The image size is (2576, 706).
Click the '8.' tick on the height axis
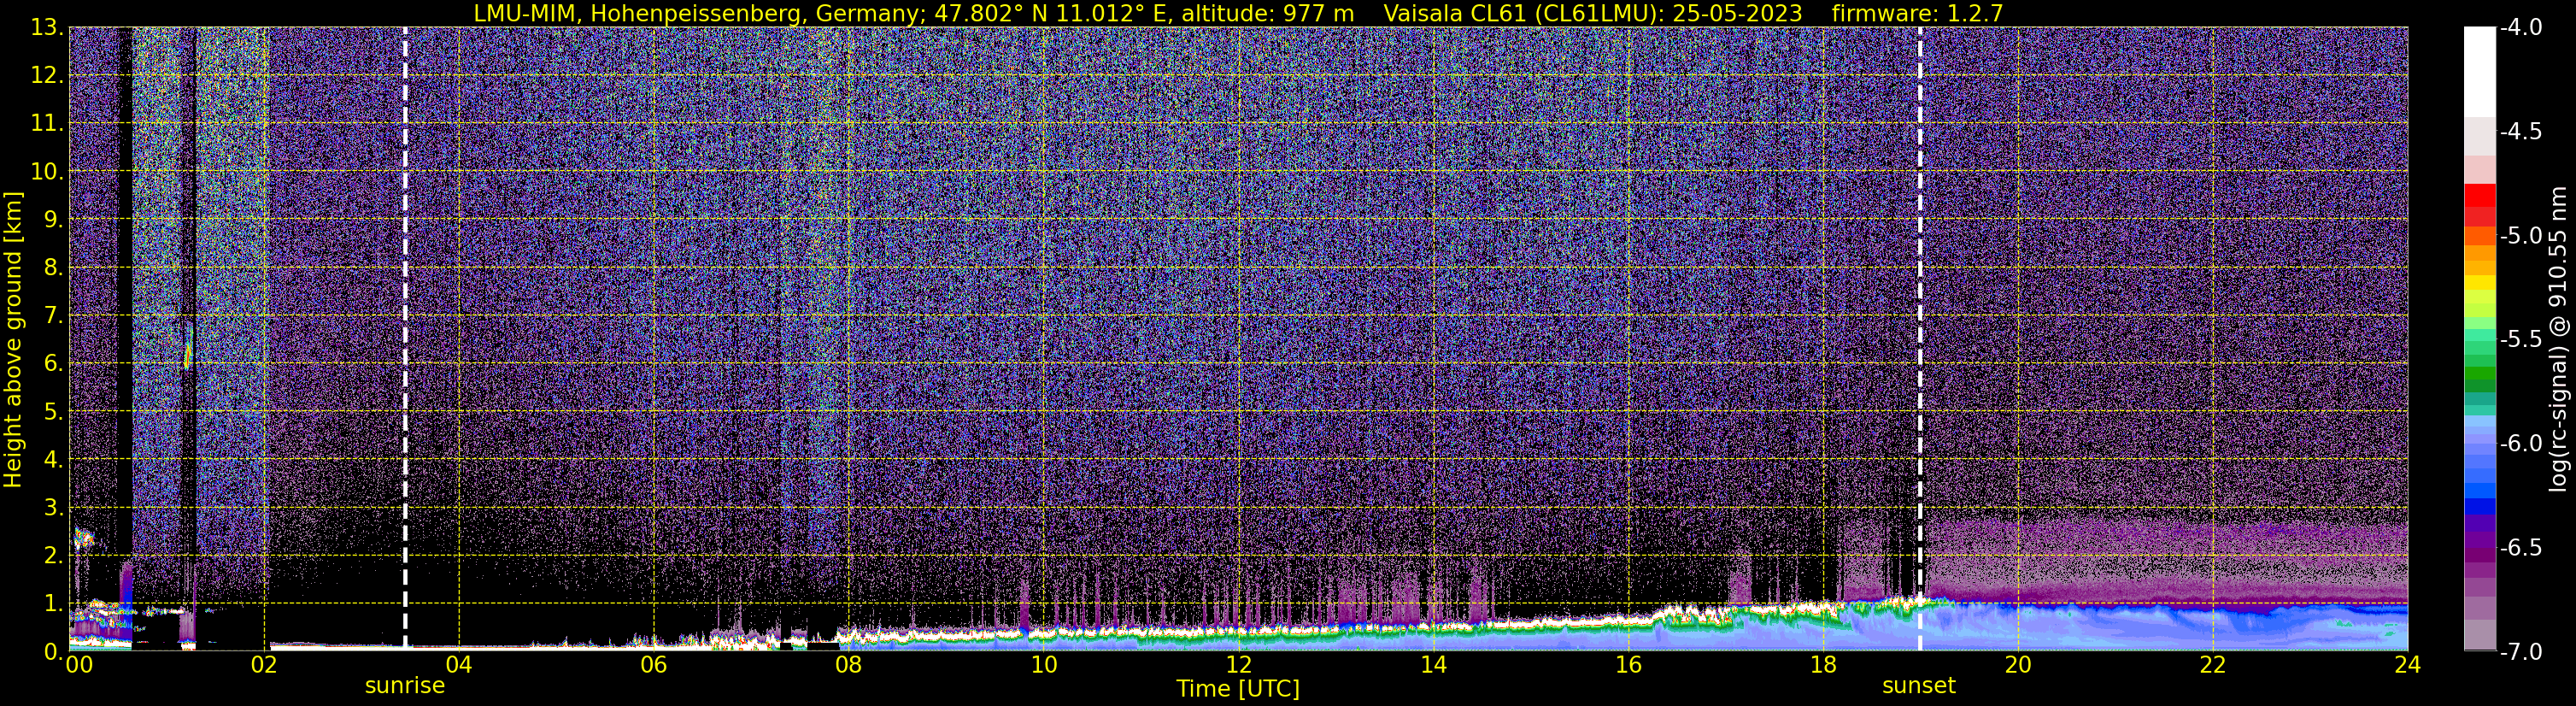click(54, 268)
